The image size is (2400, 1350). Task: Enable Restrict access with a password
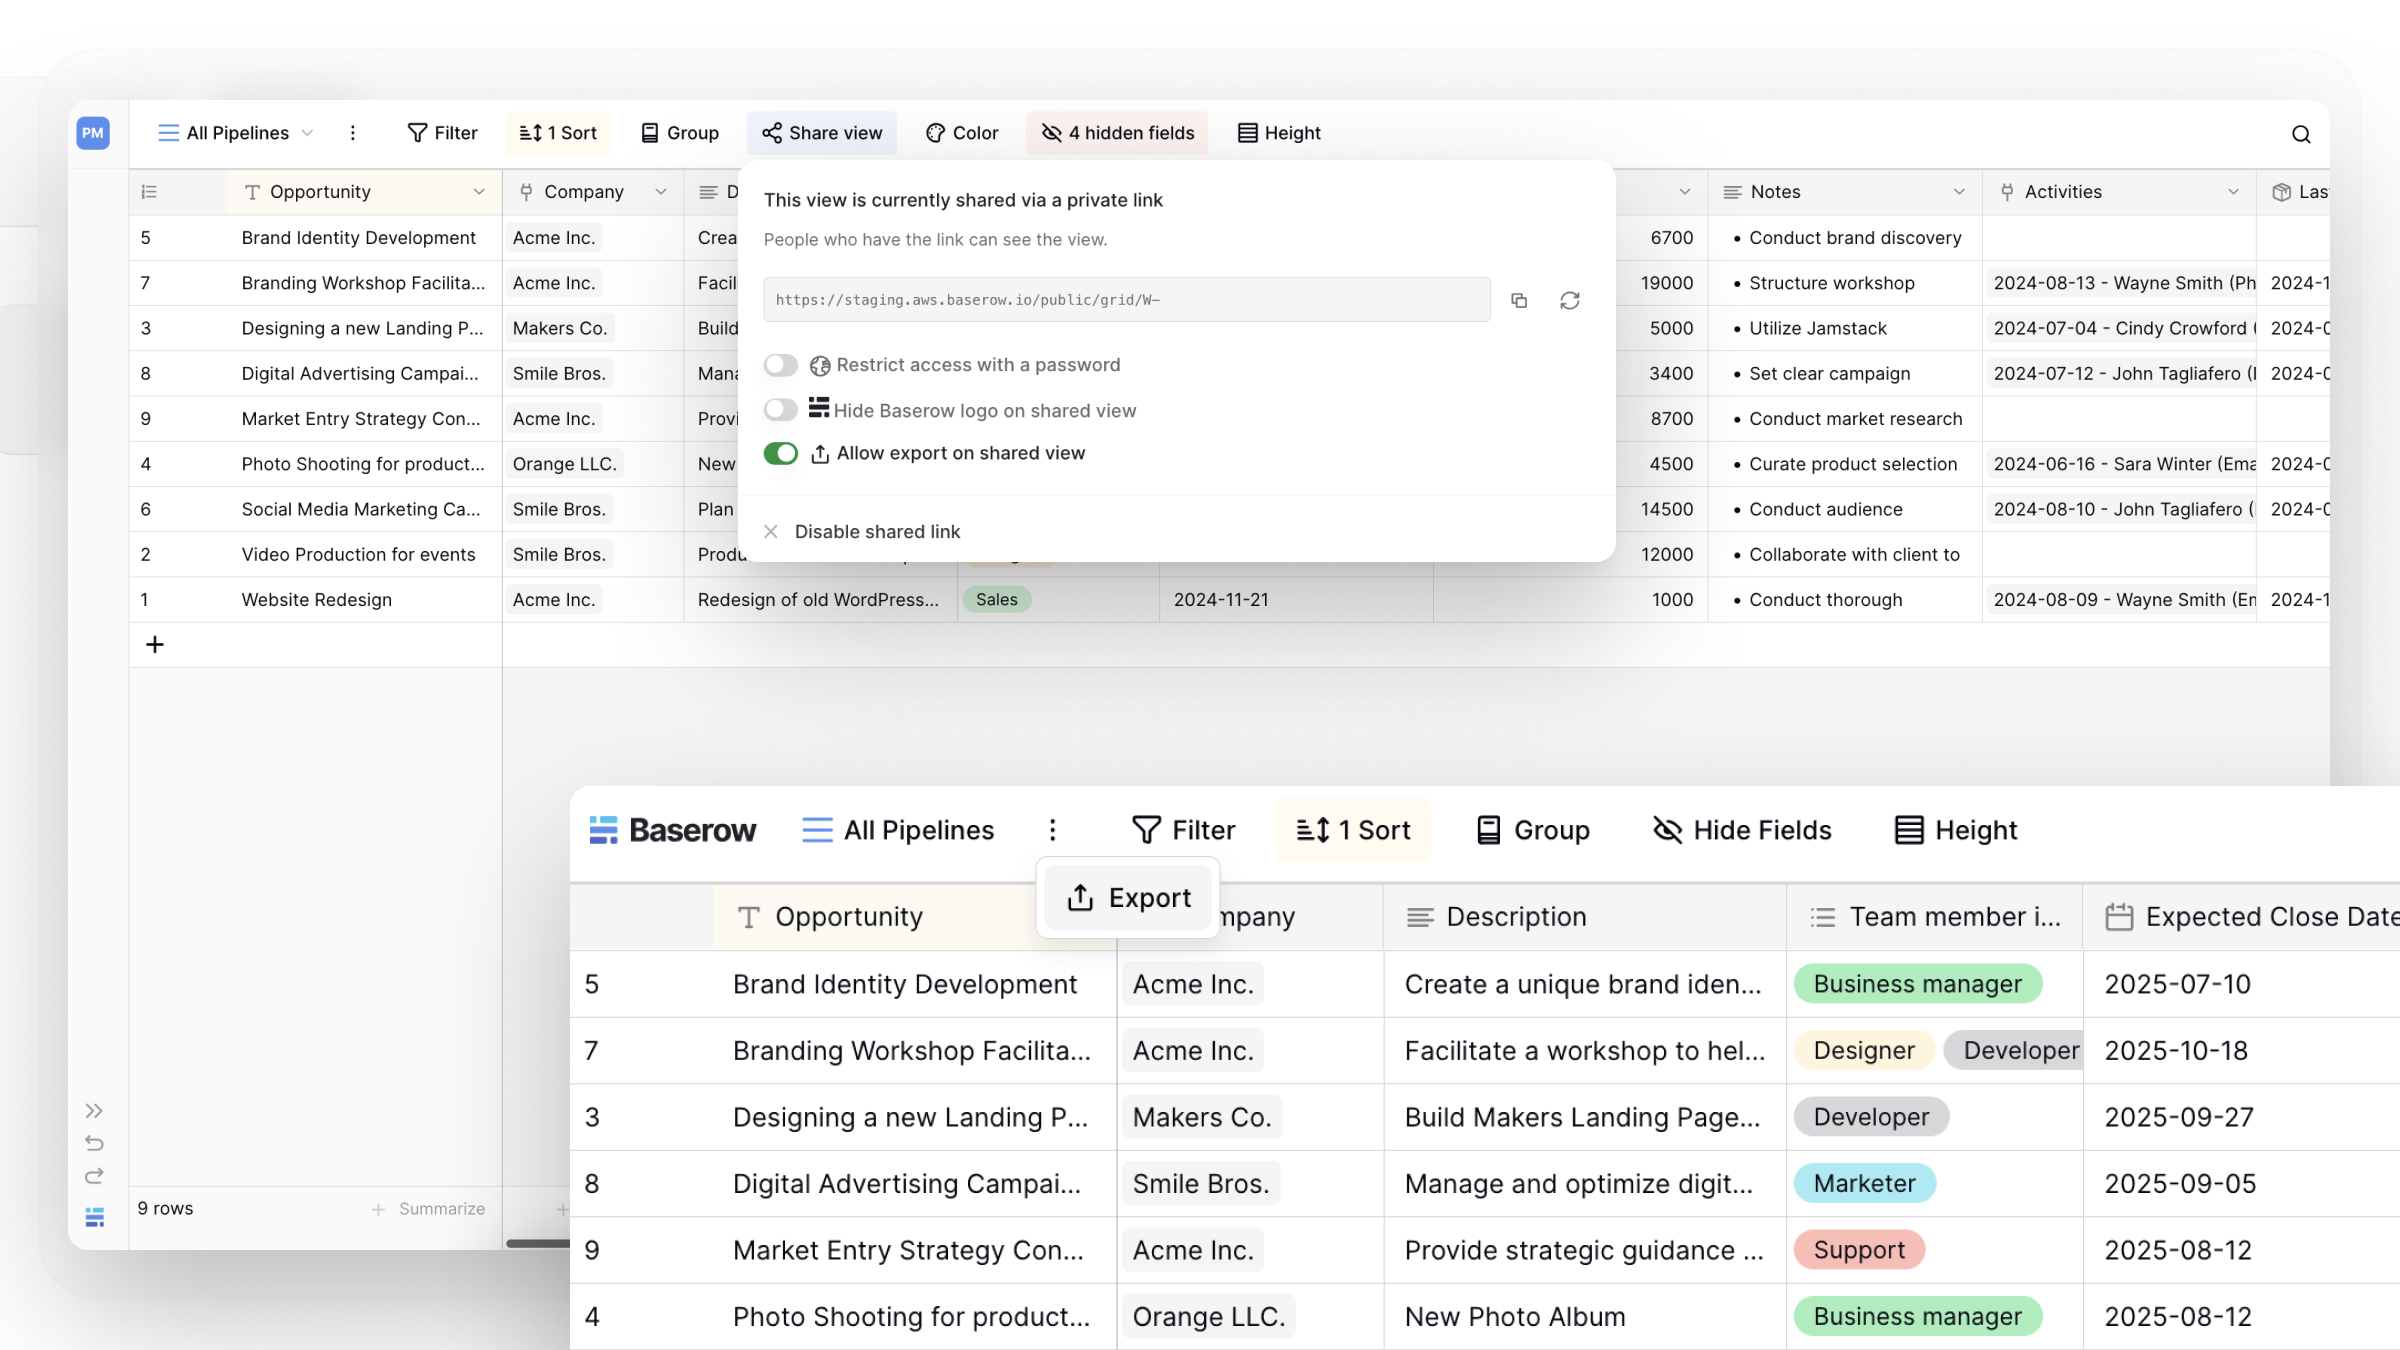pyautogui.click(x=781, y=365)
